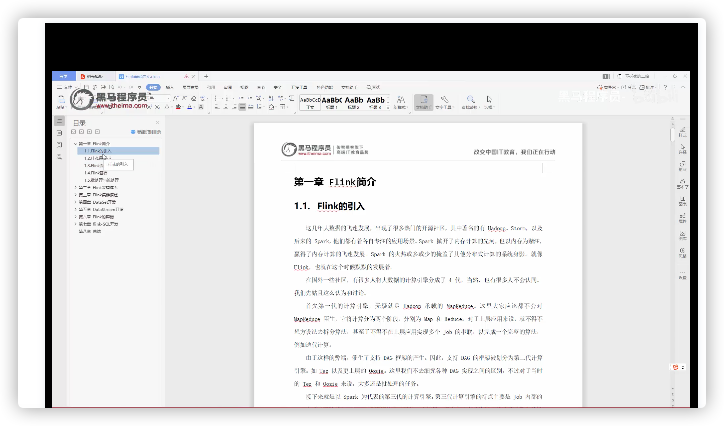Screen dimensions: 724x426
Task: Close the current document tab
Action: click(193, 76)
